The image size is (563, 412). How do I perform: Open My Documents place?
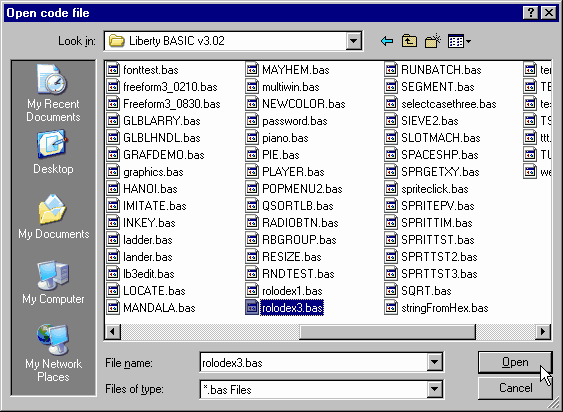[53, 217]
